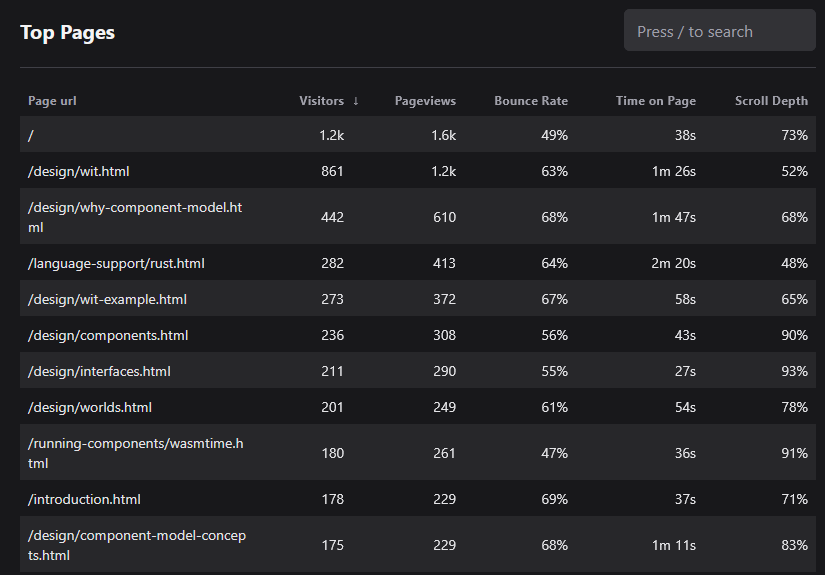Open /design/wit-example.html page link
Screen dimensions: 825x575
tap(107, 299)
